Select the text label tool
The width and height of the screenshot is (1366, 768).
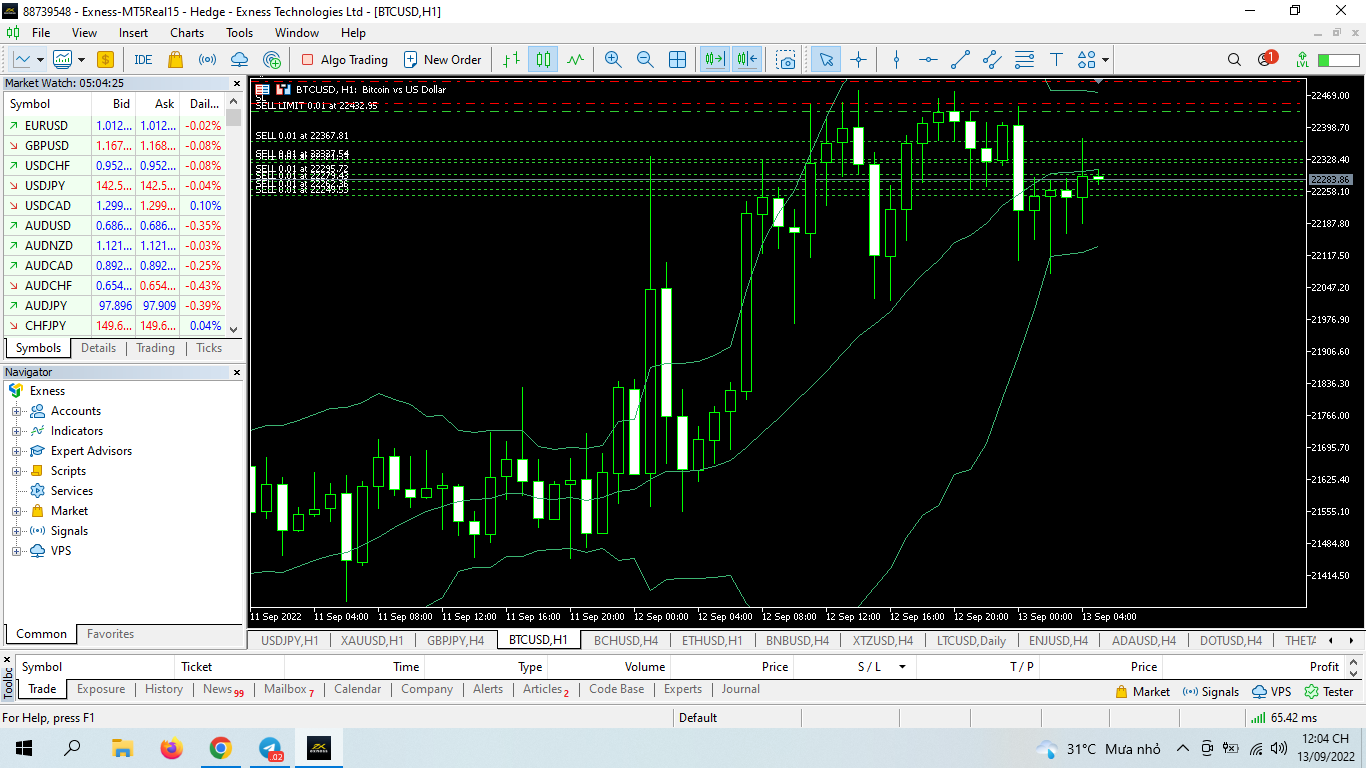(1056, 59)
